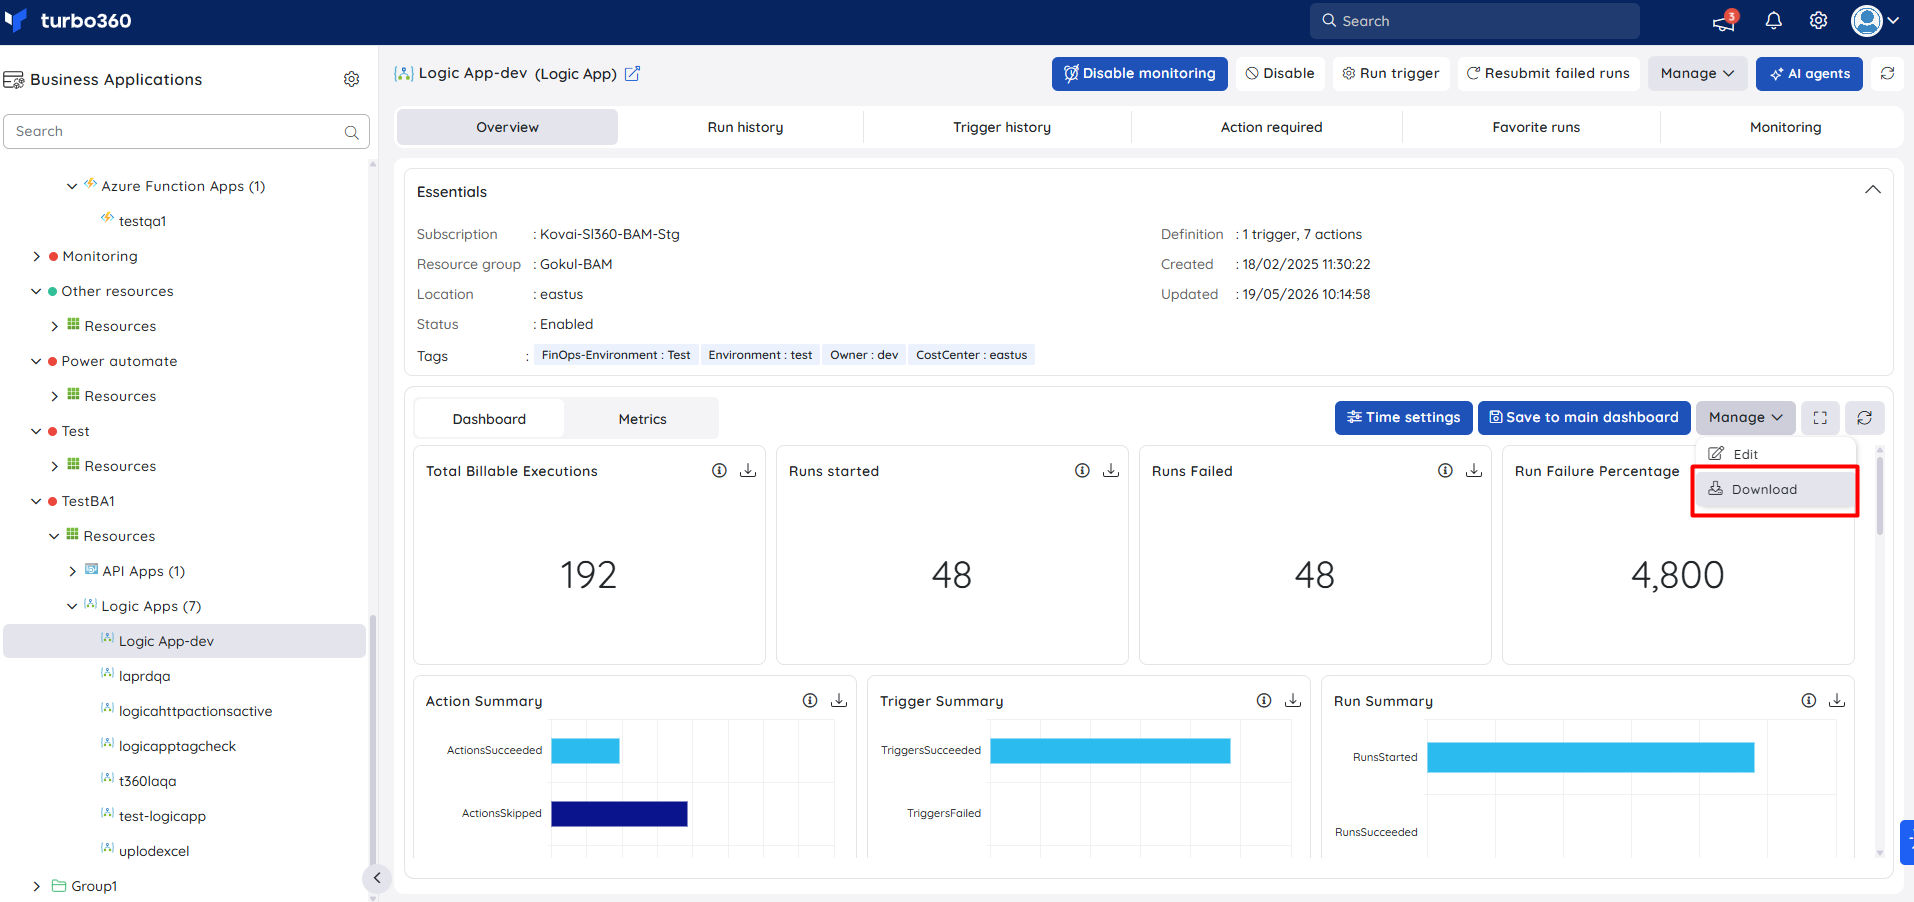
Task: Focus the top Search field
Action: (x=1474, y=21)
